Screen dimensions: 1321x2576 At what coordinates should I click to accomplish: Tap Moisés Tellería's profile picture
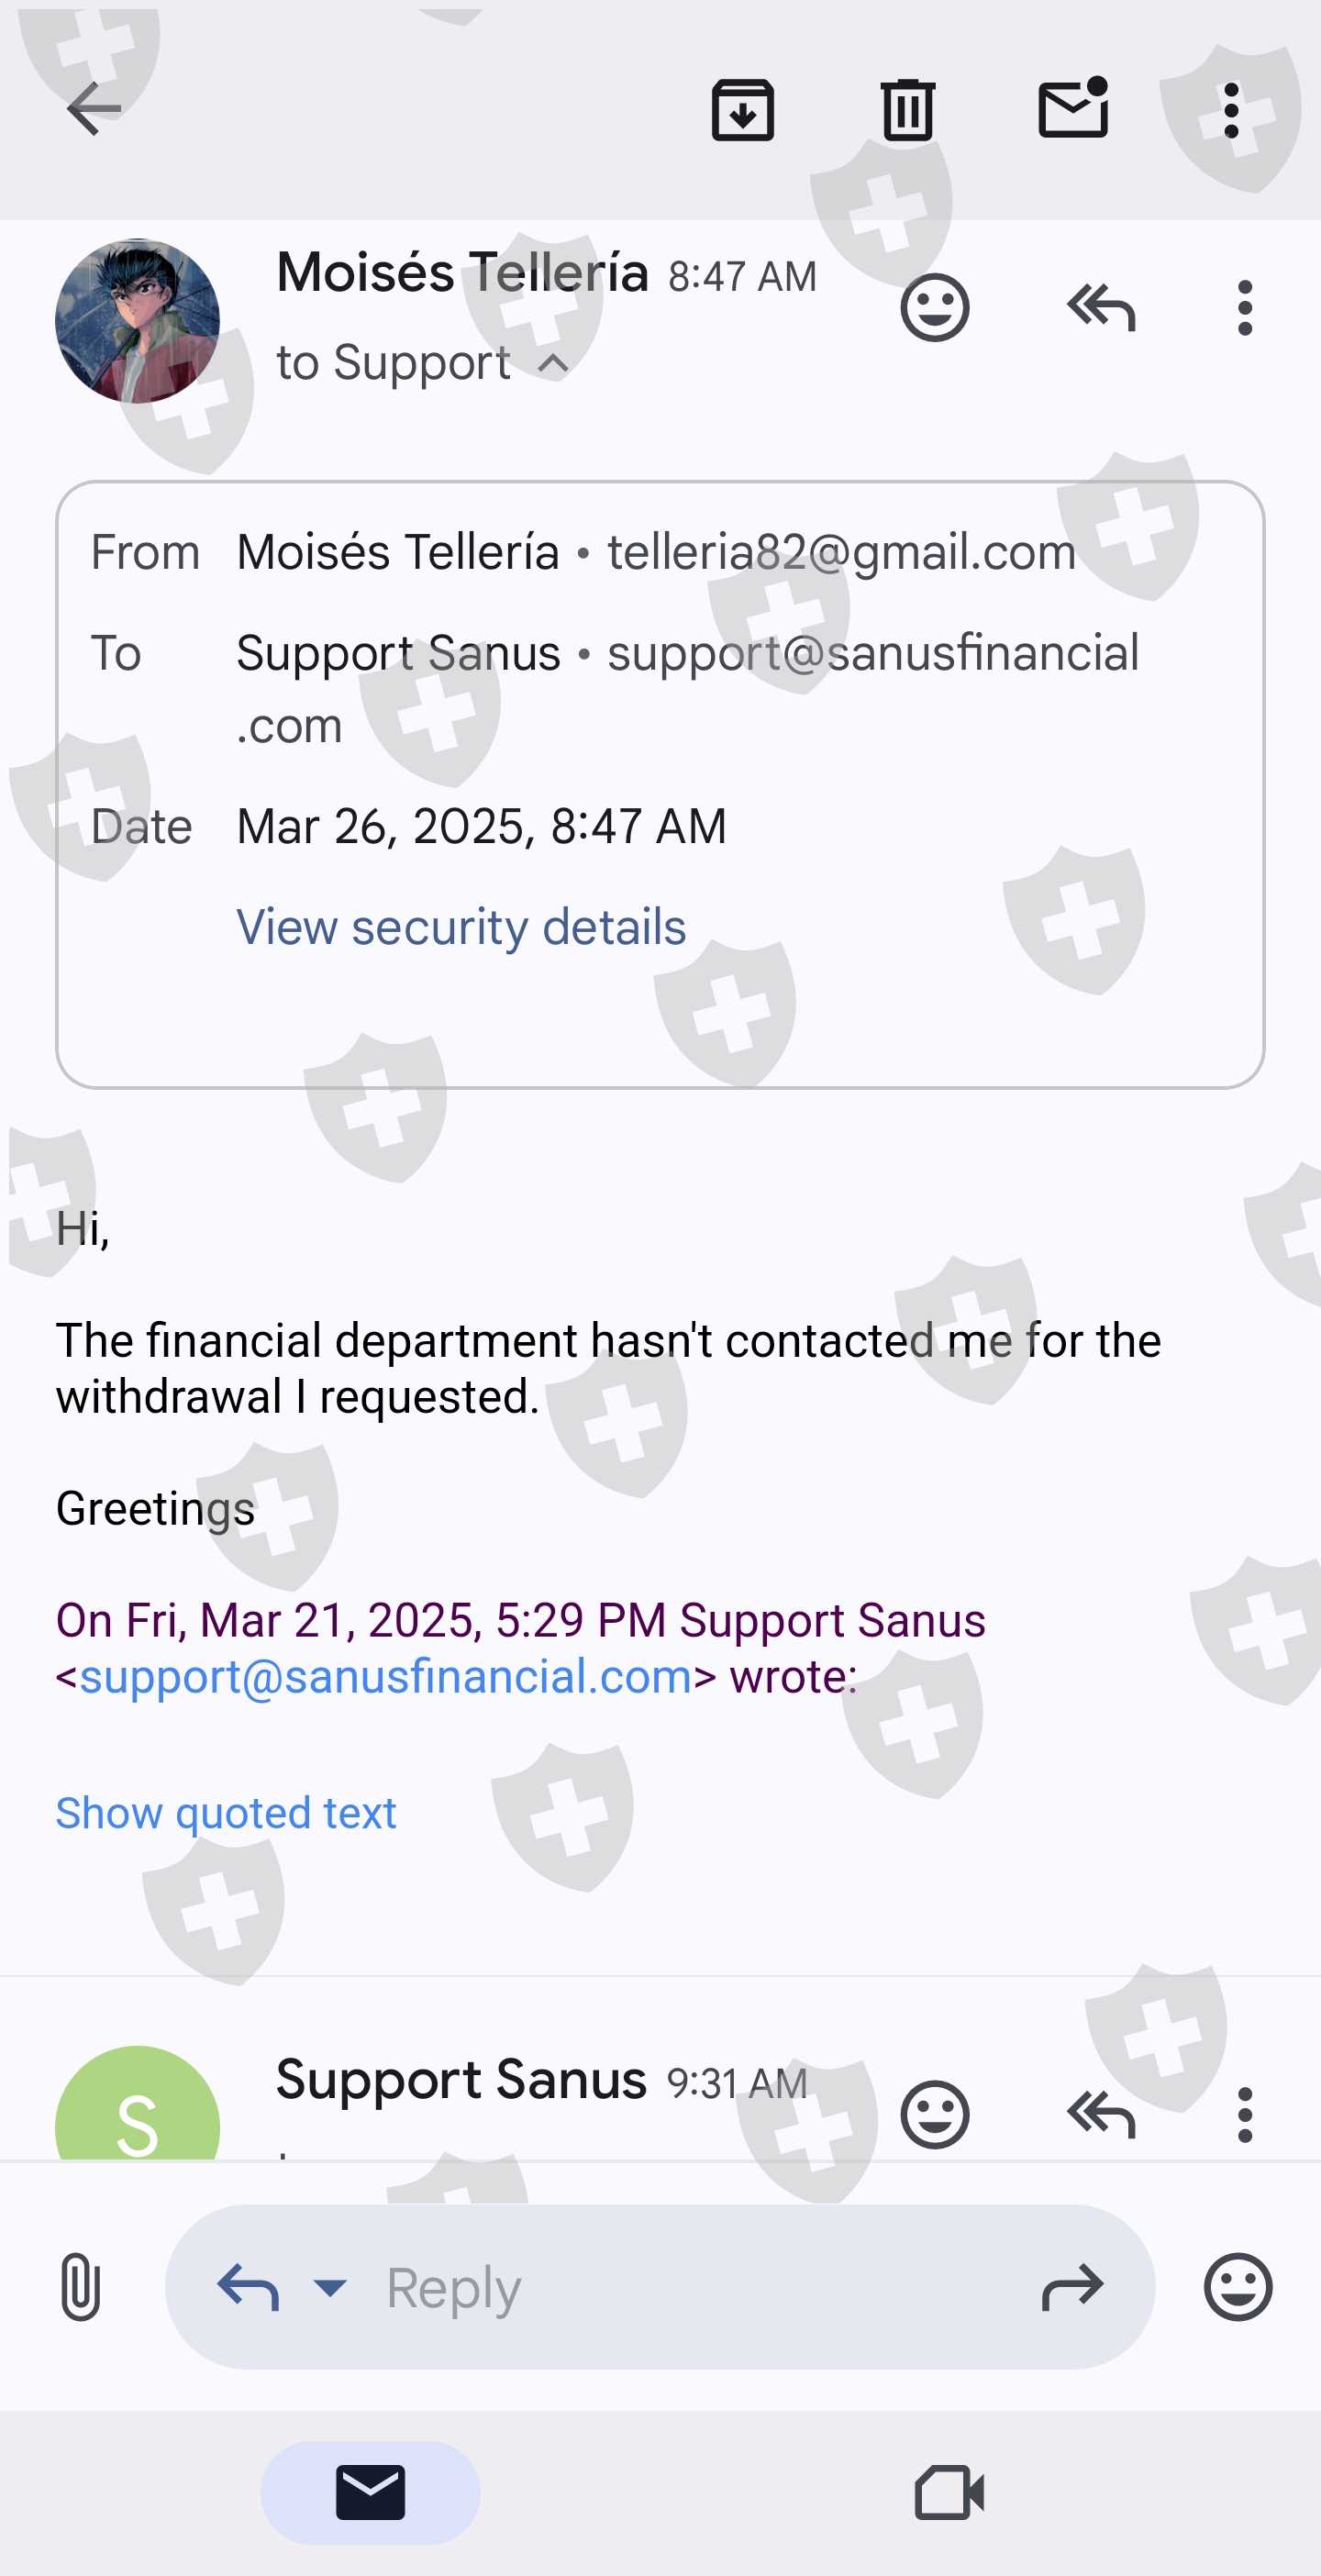tap(137, 320)
